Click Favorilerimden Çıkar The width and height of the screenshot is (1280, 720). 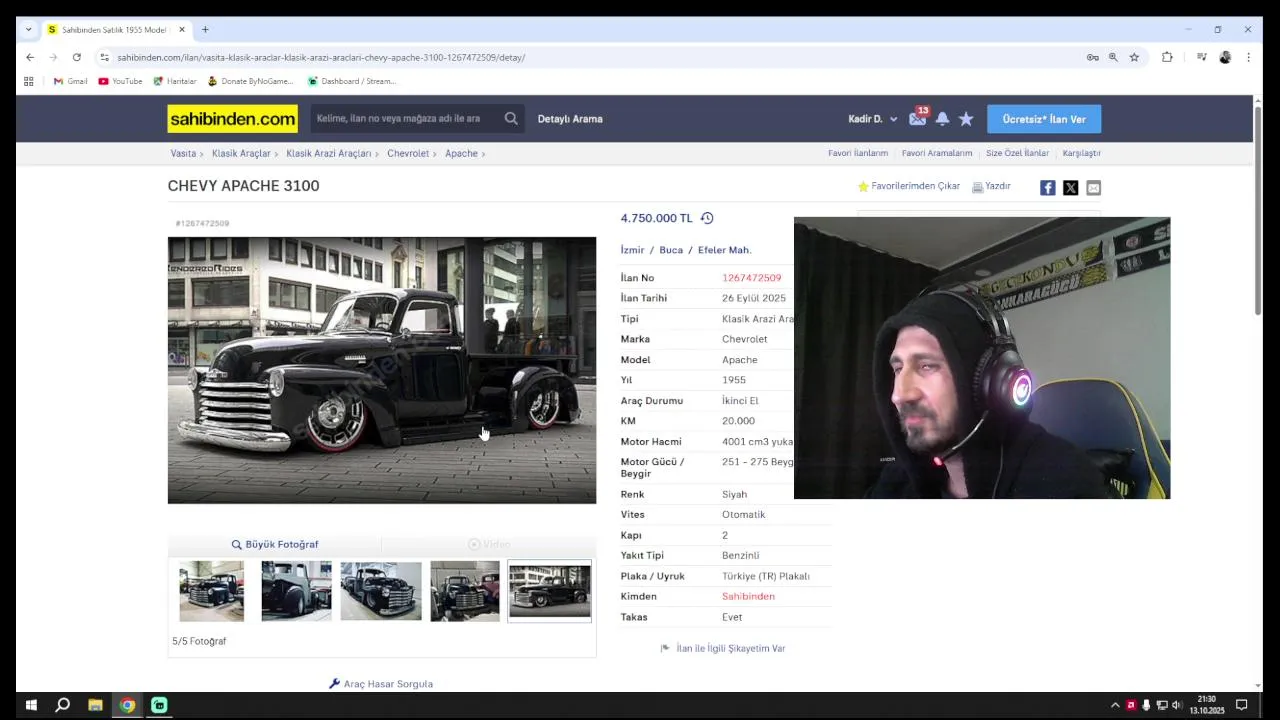click(909, 186)
